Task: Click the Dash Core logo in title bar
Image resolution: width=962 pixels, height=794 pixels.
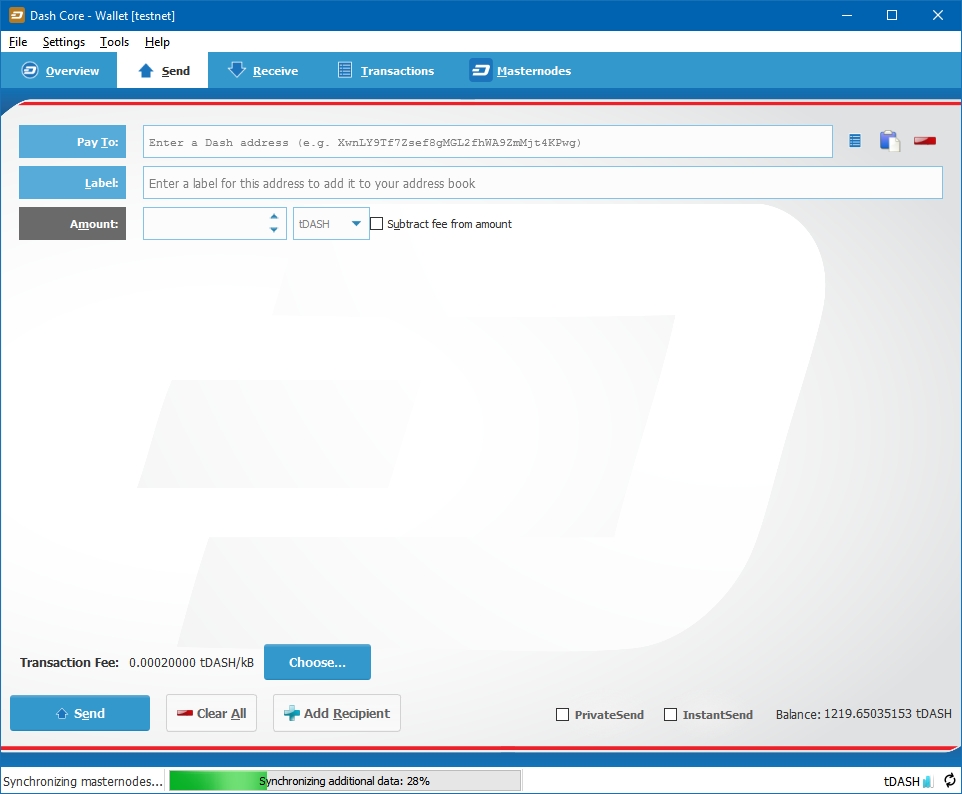Action: 17,15
